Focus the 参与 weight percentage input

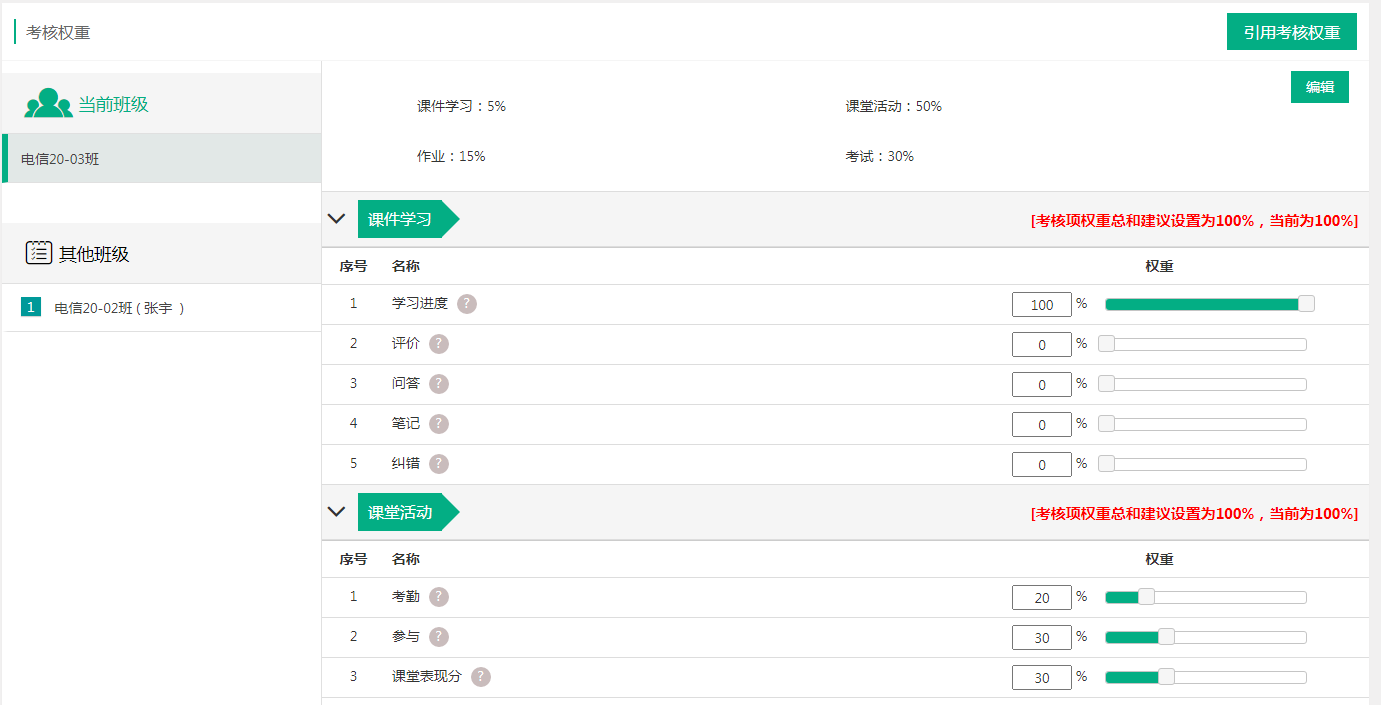point(1041,638)
